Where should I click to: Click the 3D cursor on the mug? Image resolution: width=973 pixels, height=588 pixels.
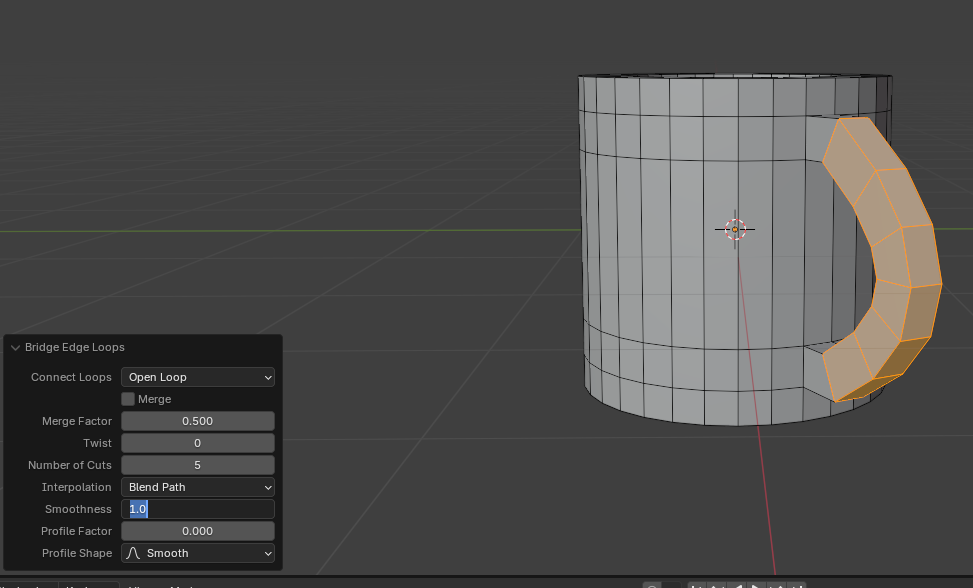(735, 229)
